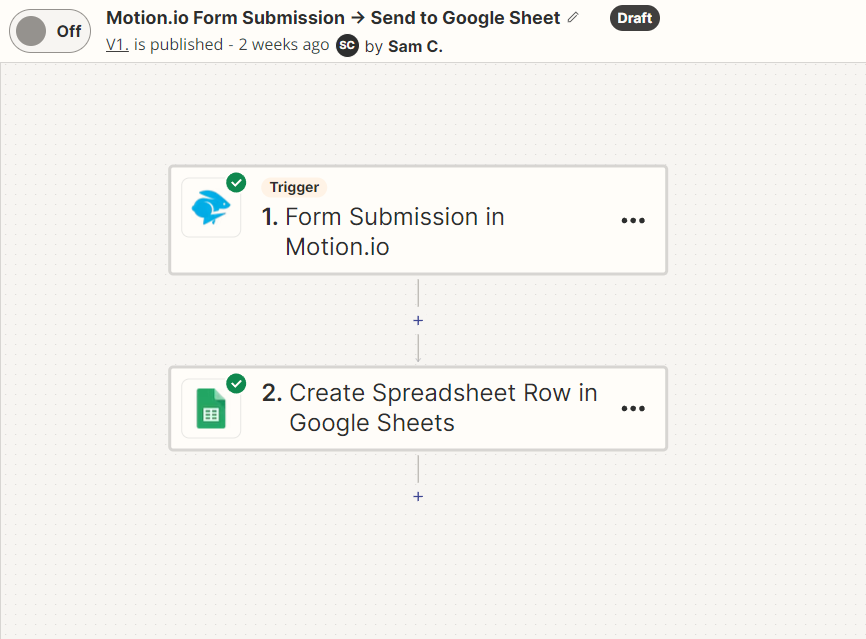Screen dimensions: 866x639
Task: Click the author name Sam C.
Action: coord(415,46)
